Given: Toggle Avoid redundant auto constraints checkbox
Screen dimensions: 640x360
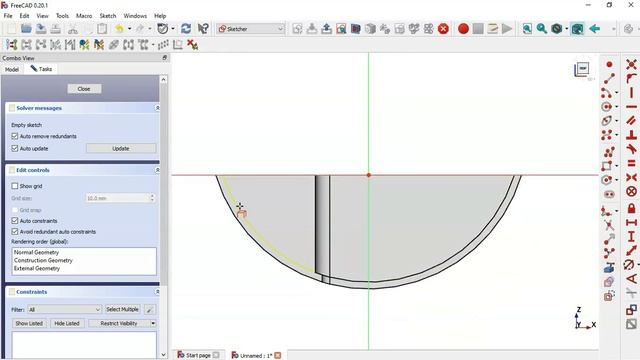Looking at the screenshot, I should [15, 231].
